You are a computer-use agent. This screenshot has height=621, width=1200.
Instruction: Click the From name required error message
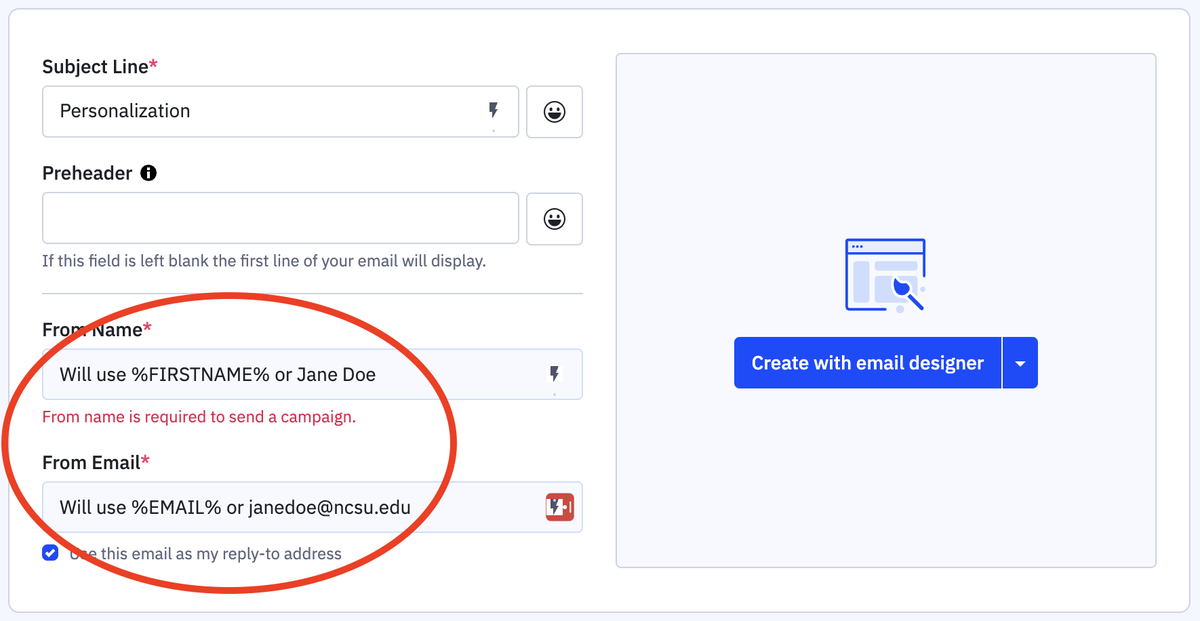pos(198,416)
